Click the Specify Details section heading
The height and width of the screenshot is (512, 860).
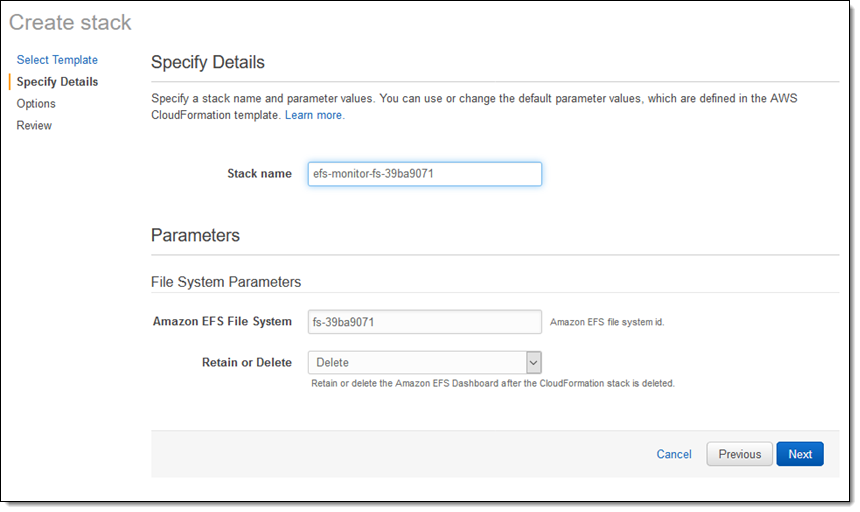pos(207,62)
